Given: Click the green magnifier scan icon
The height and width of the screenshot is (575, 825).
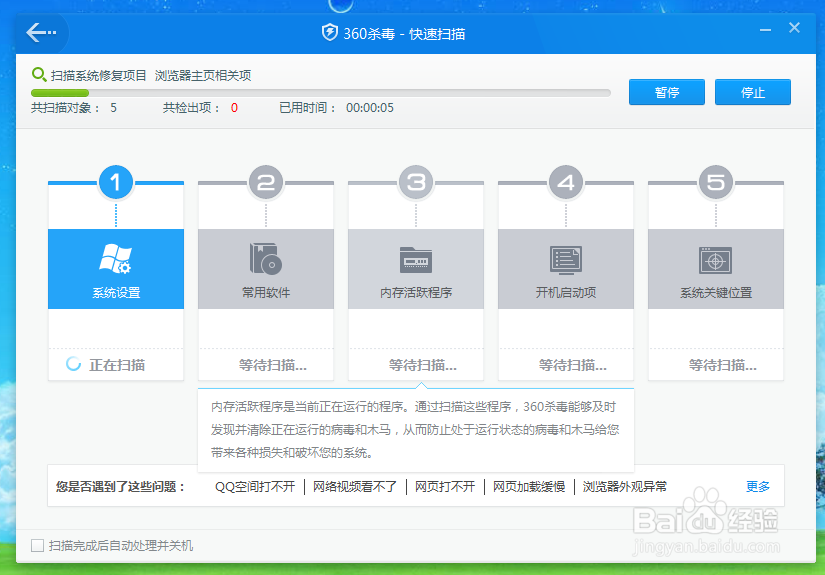Looking at the screenshot, I should [39, 75].
